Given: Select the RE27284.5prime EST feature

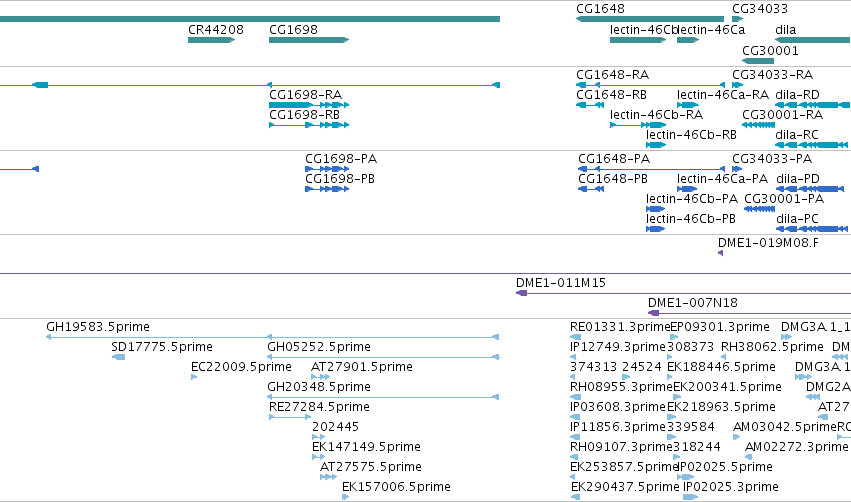Looking at the screenshot, I should click(x=290, y=417).
